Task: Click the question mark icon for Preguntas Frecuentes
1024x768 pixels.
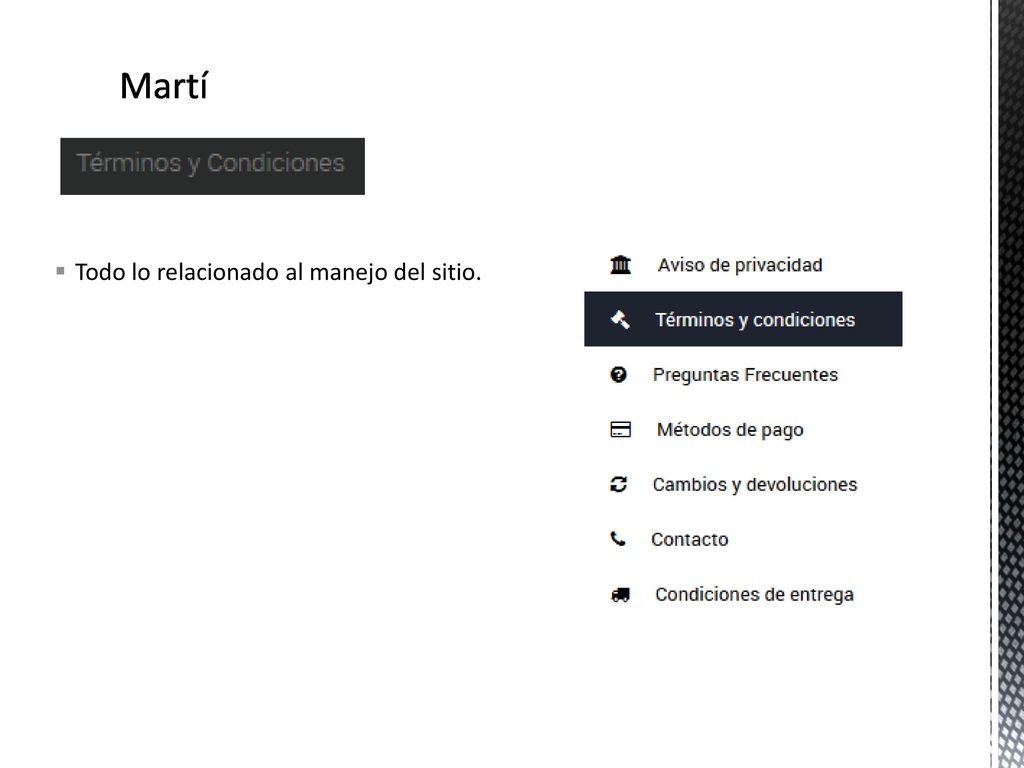Action: click(618, 374)
